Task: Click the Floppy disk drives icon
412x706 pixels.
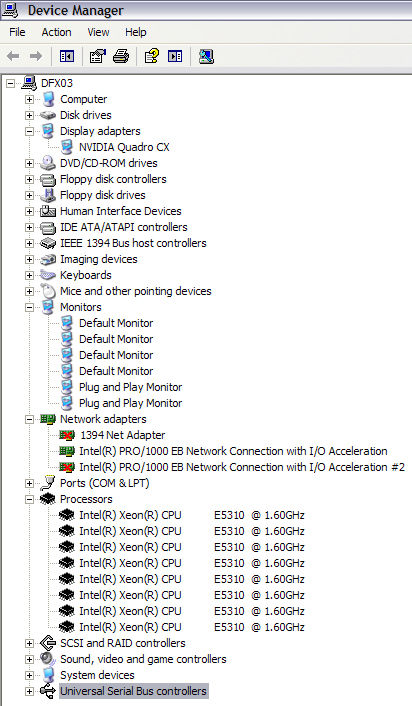Action: click(48, 195)
